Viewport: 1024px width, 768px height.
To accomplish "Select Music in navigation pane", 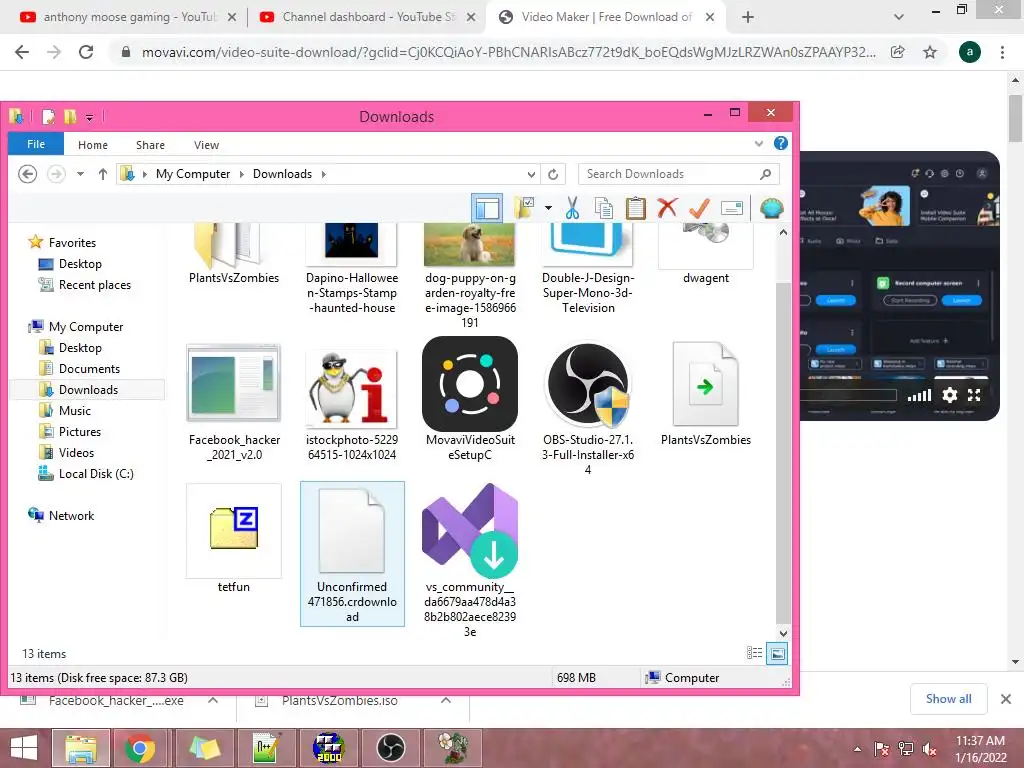I will pyautogui.click(x=74, y=411).
